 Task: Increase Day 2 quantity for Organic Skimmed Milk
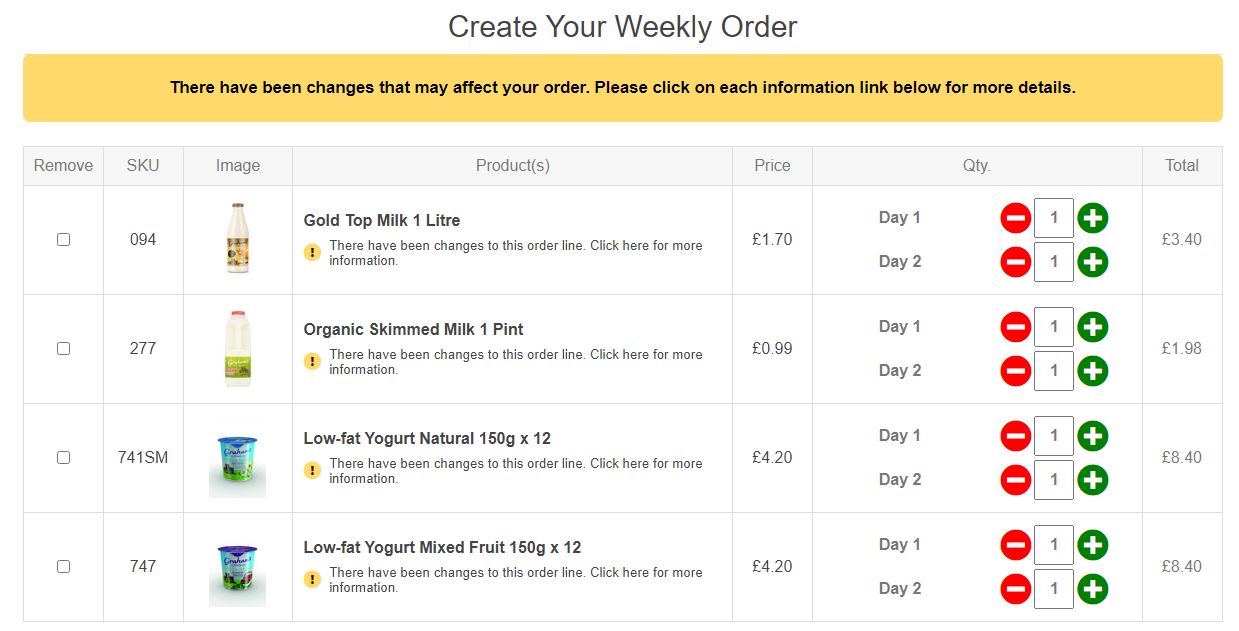(x=1093, y=371)
